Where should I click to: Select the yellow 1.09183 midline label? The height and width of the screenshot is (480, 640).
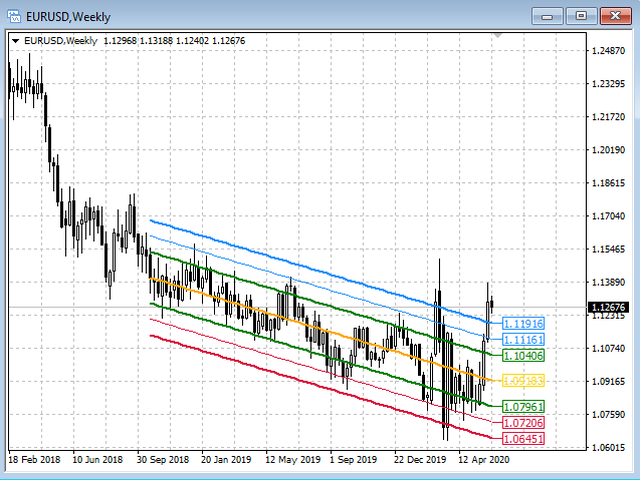(x=523, y=381)
